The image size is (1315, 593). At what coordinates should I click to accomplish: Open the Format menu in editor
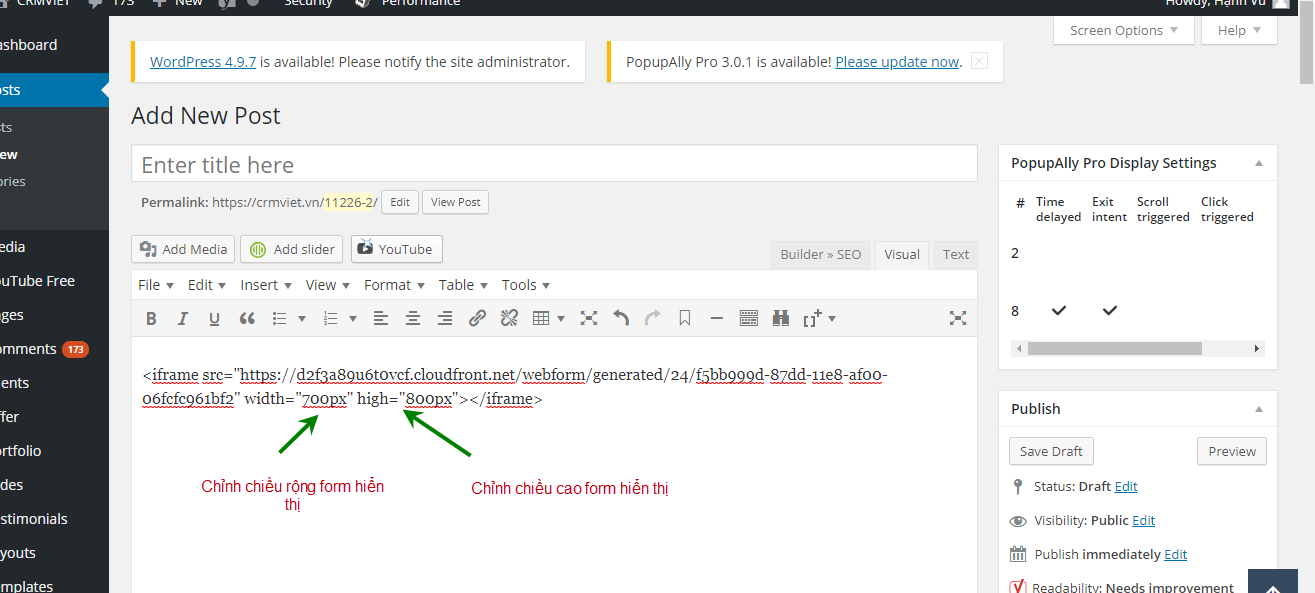click(x=394, y=285)
